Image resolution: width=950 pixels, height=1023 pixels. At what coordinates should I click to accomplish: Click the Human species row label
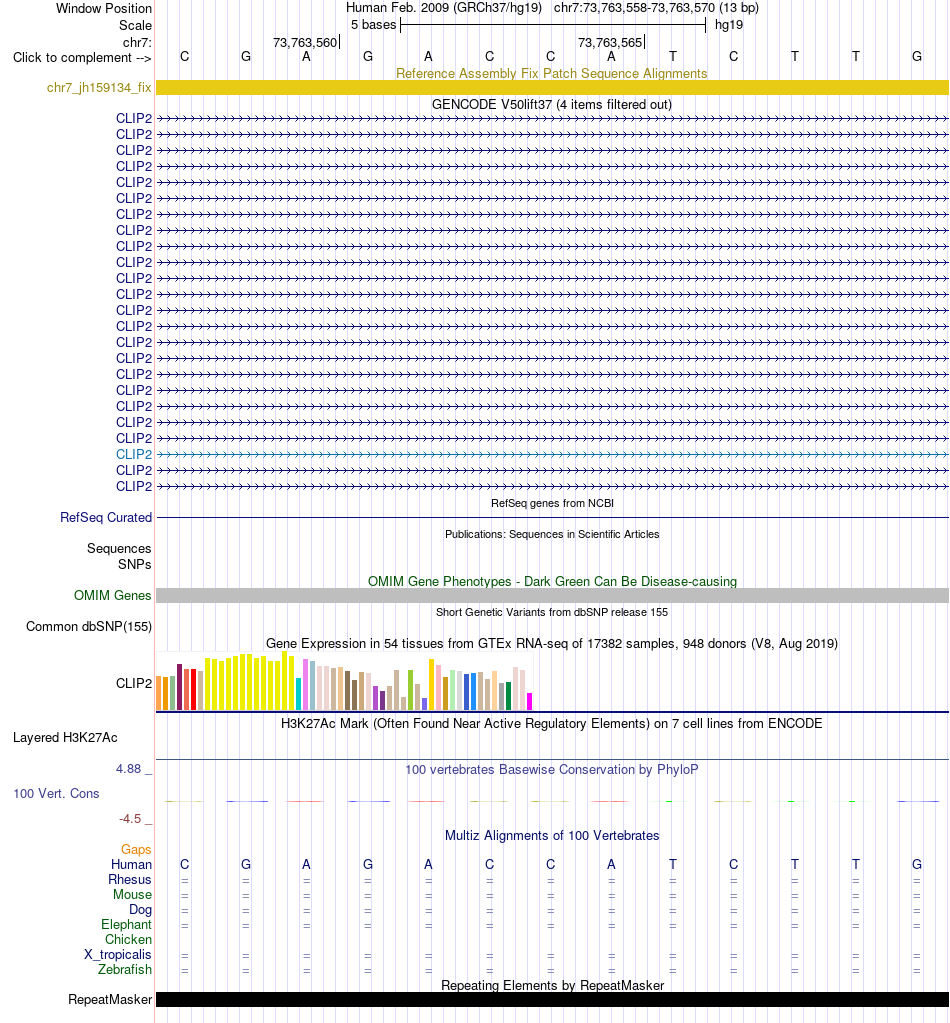131,864
